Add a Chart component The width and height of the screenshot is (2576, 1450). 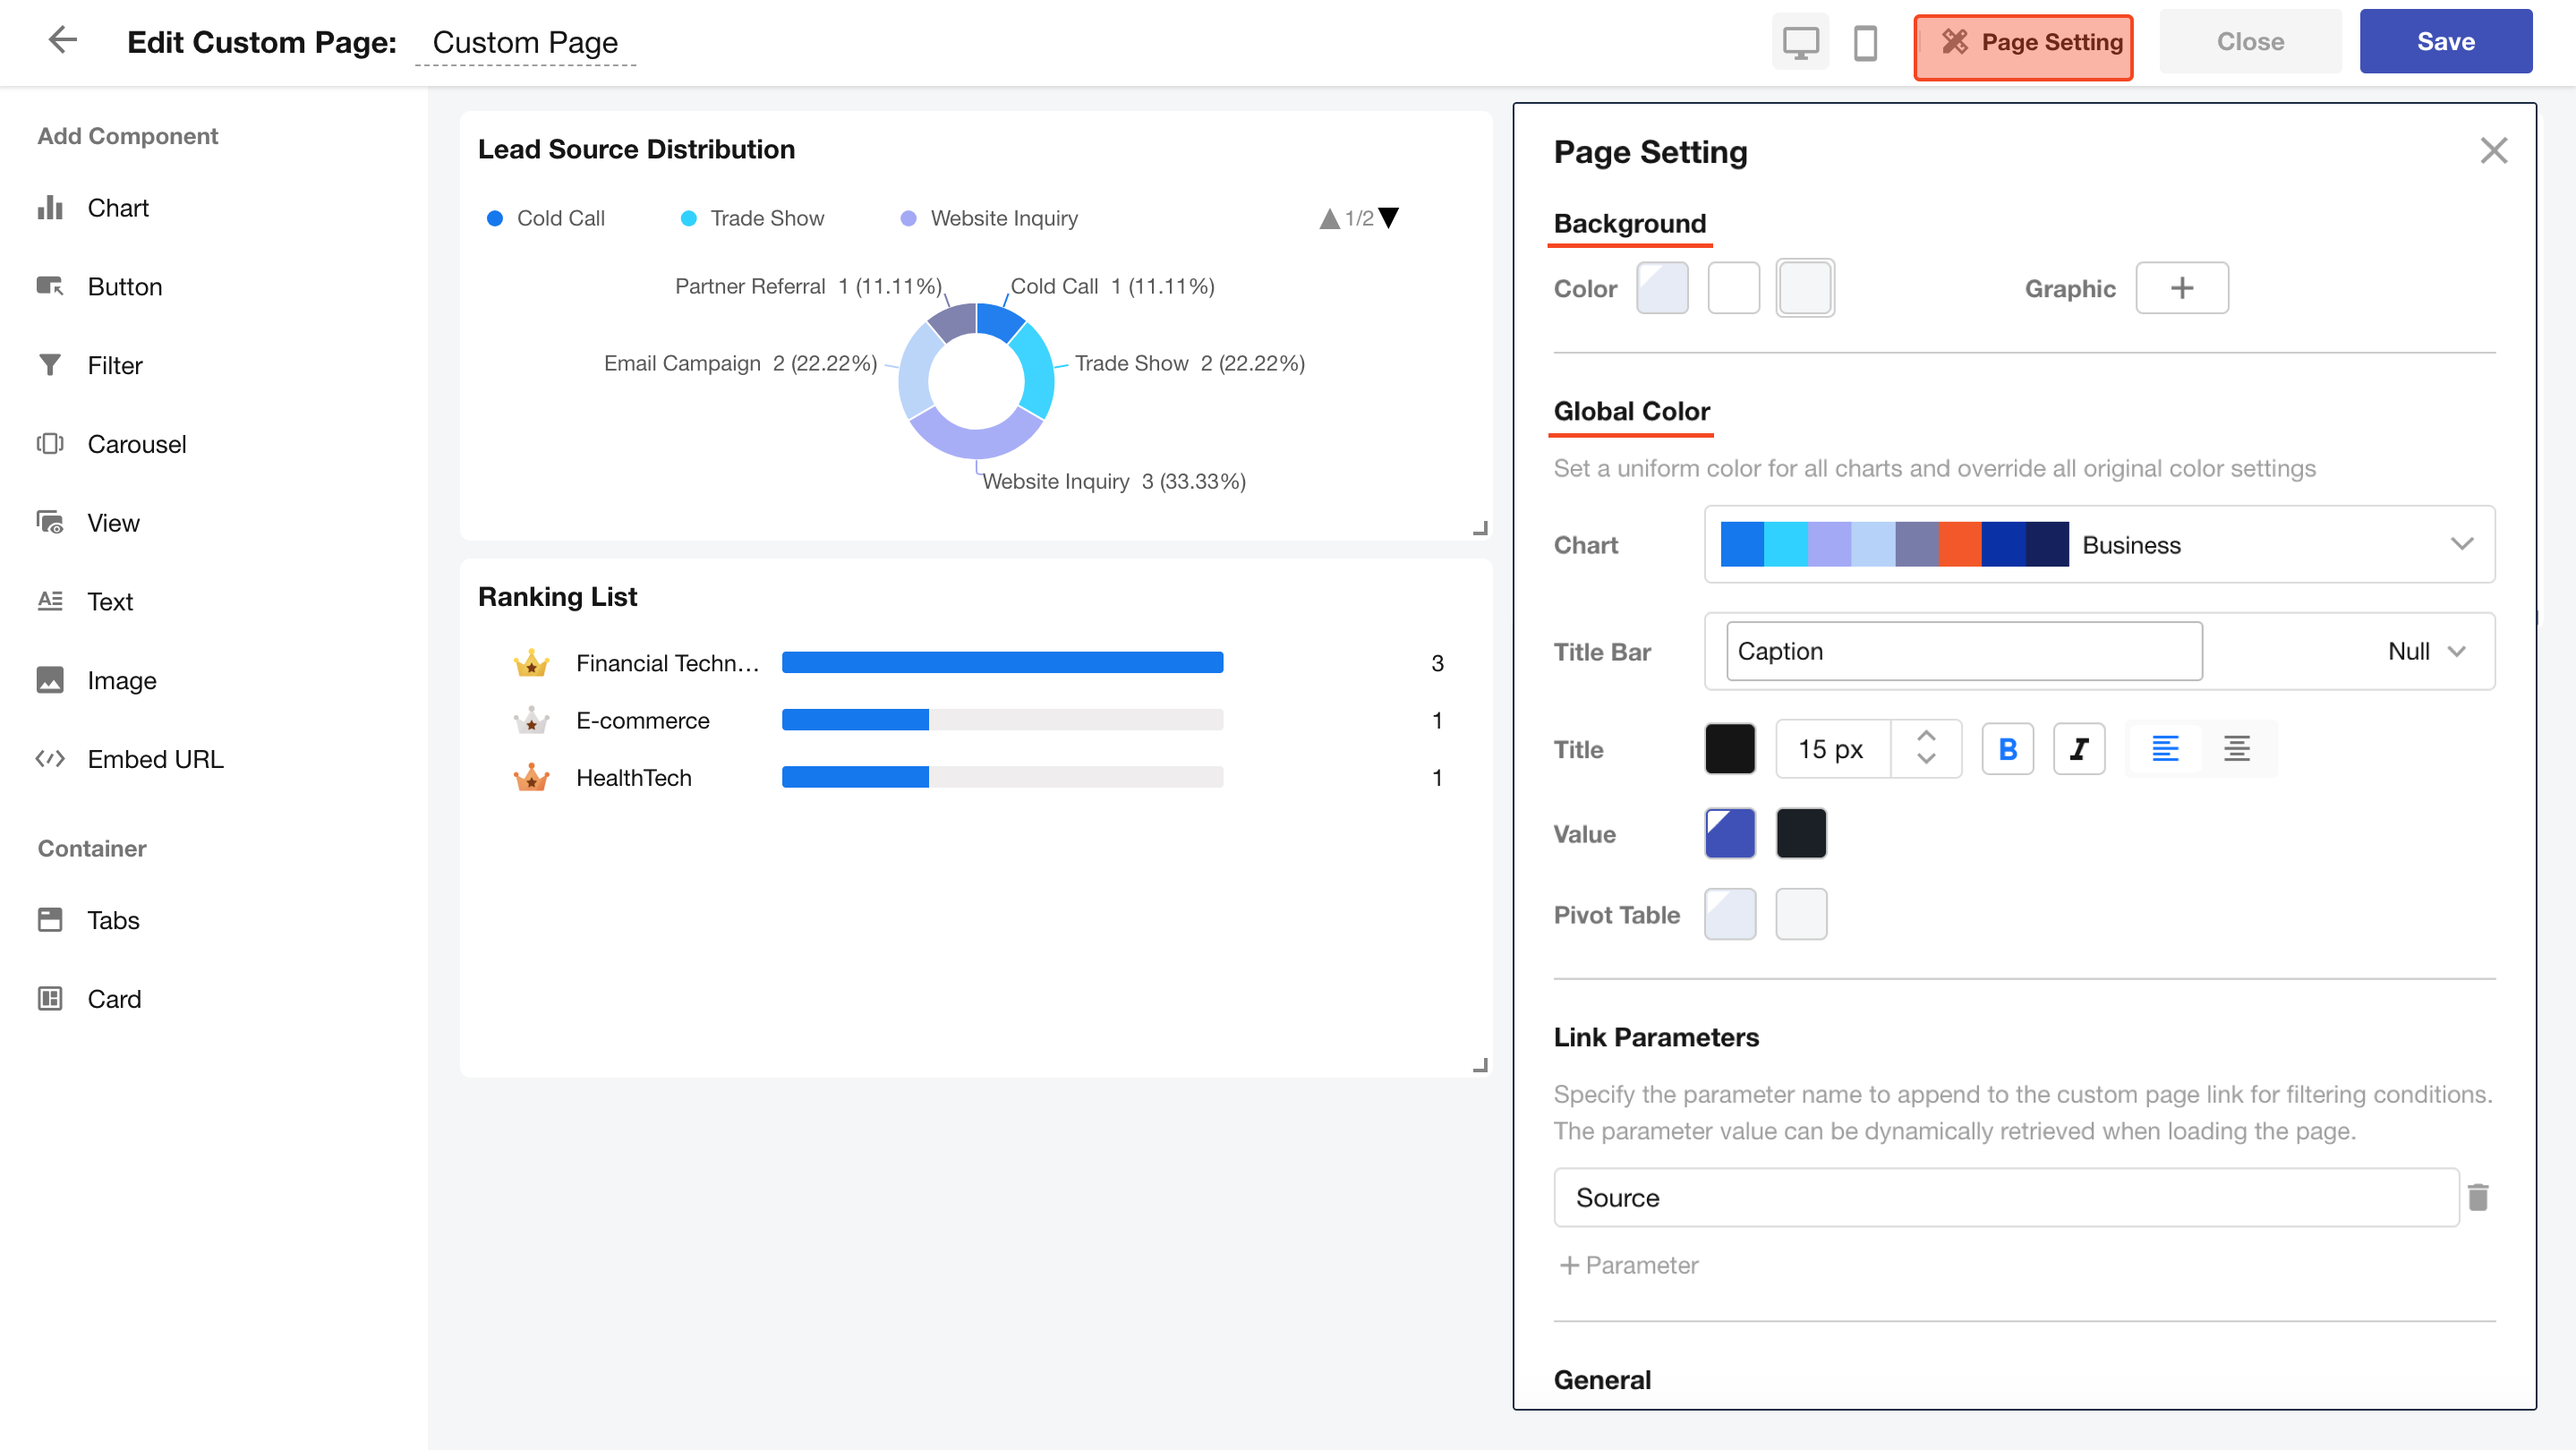(x=117, y=208)
